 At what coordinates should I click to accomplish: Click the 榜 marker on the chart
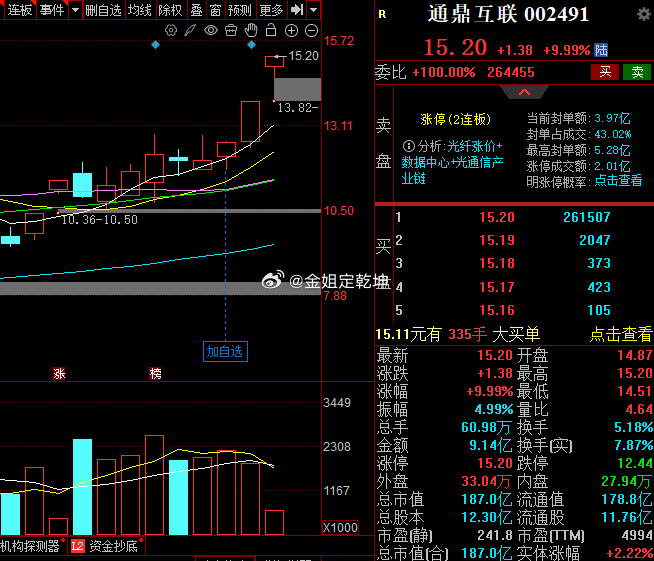tap(155, 373)
